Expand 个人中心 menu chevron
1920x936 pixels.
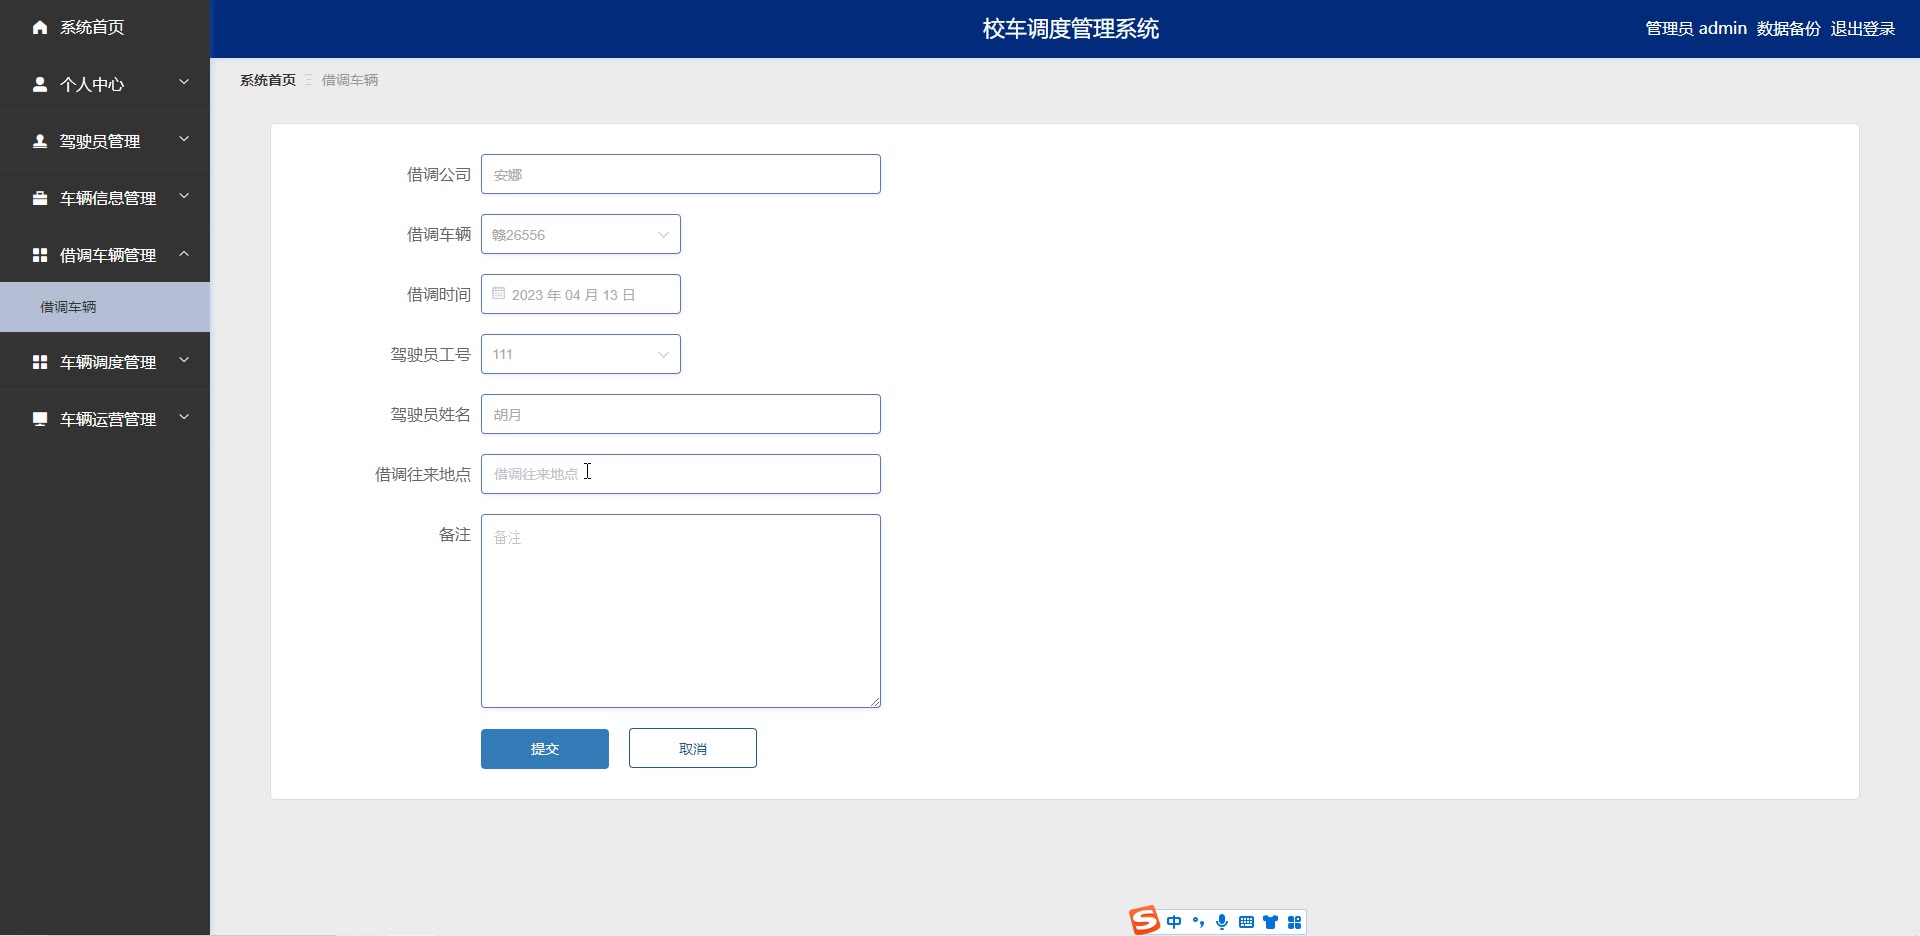click(x=184, y=83)
